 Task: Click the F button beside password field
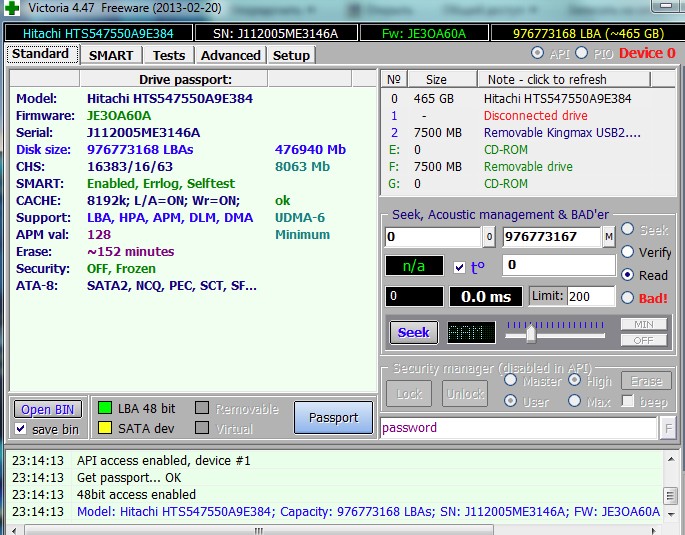tap(668, 428)
